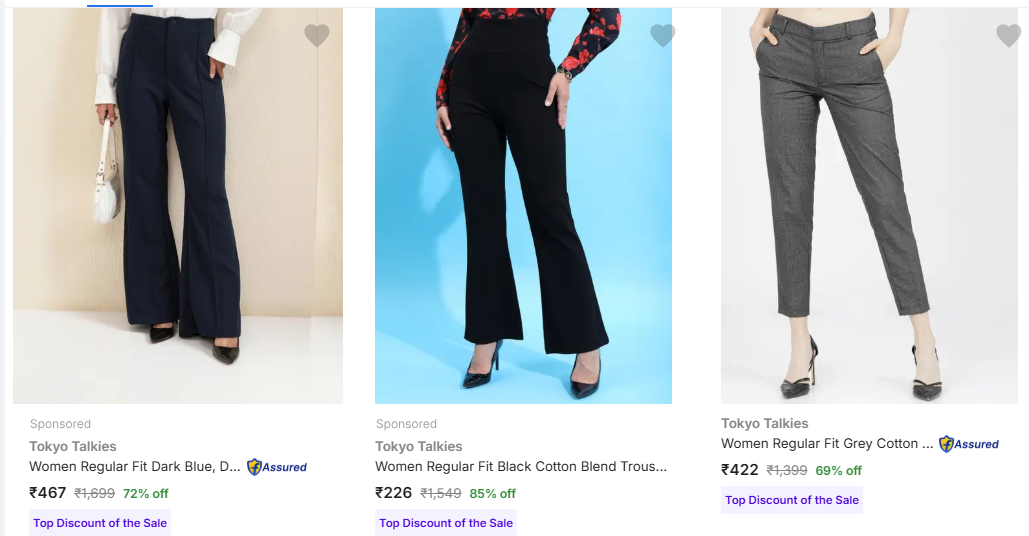Image resolution: width=1029 pixels, height=536 pixels.
Task: Open 'Women Regular Fit Black Cotton Blend' title
Action: (520, 467)
